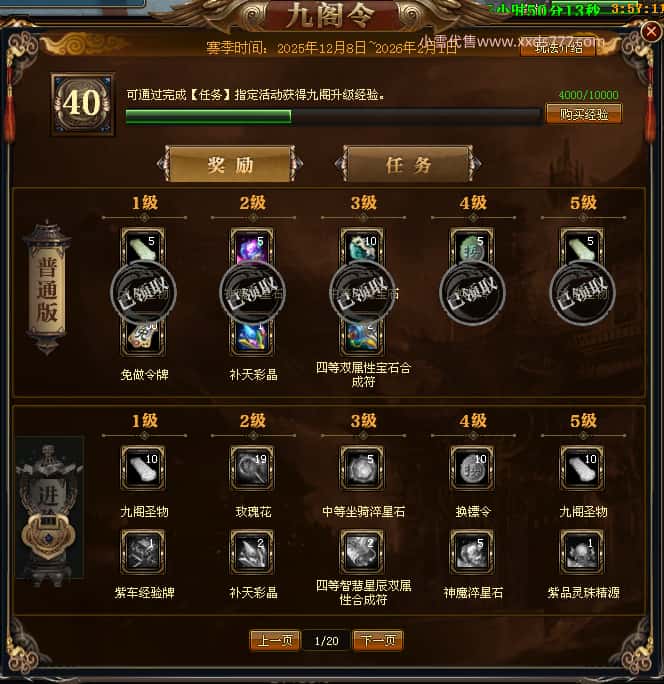Select the 神魔淬星石 reward icon
This screenshot has height=684, width=664.
point(472,552)
